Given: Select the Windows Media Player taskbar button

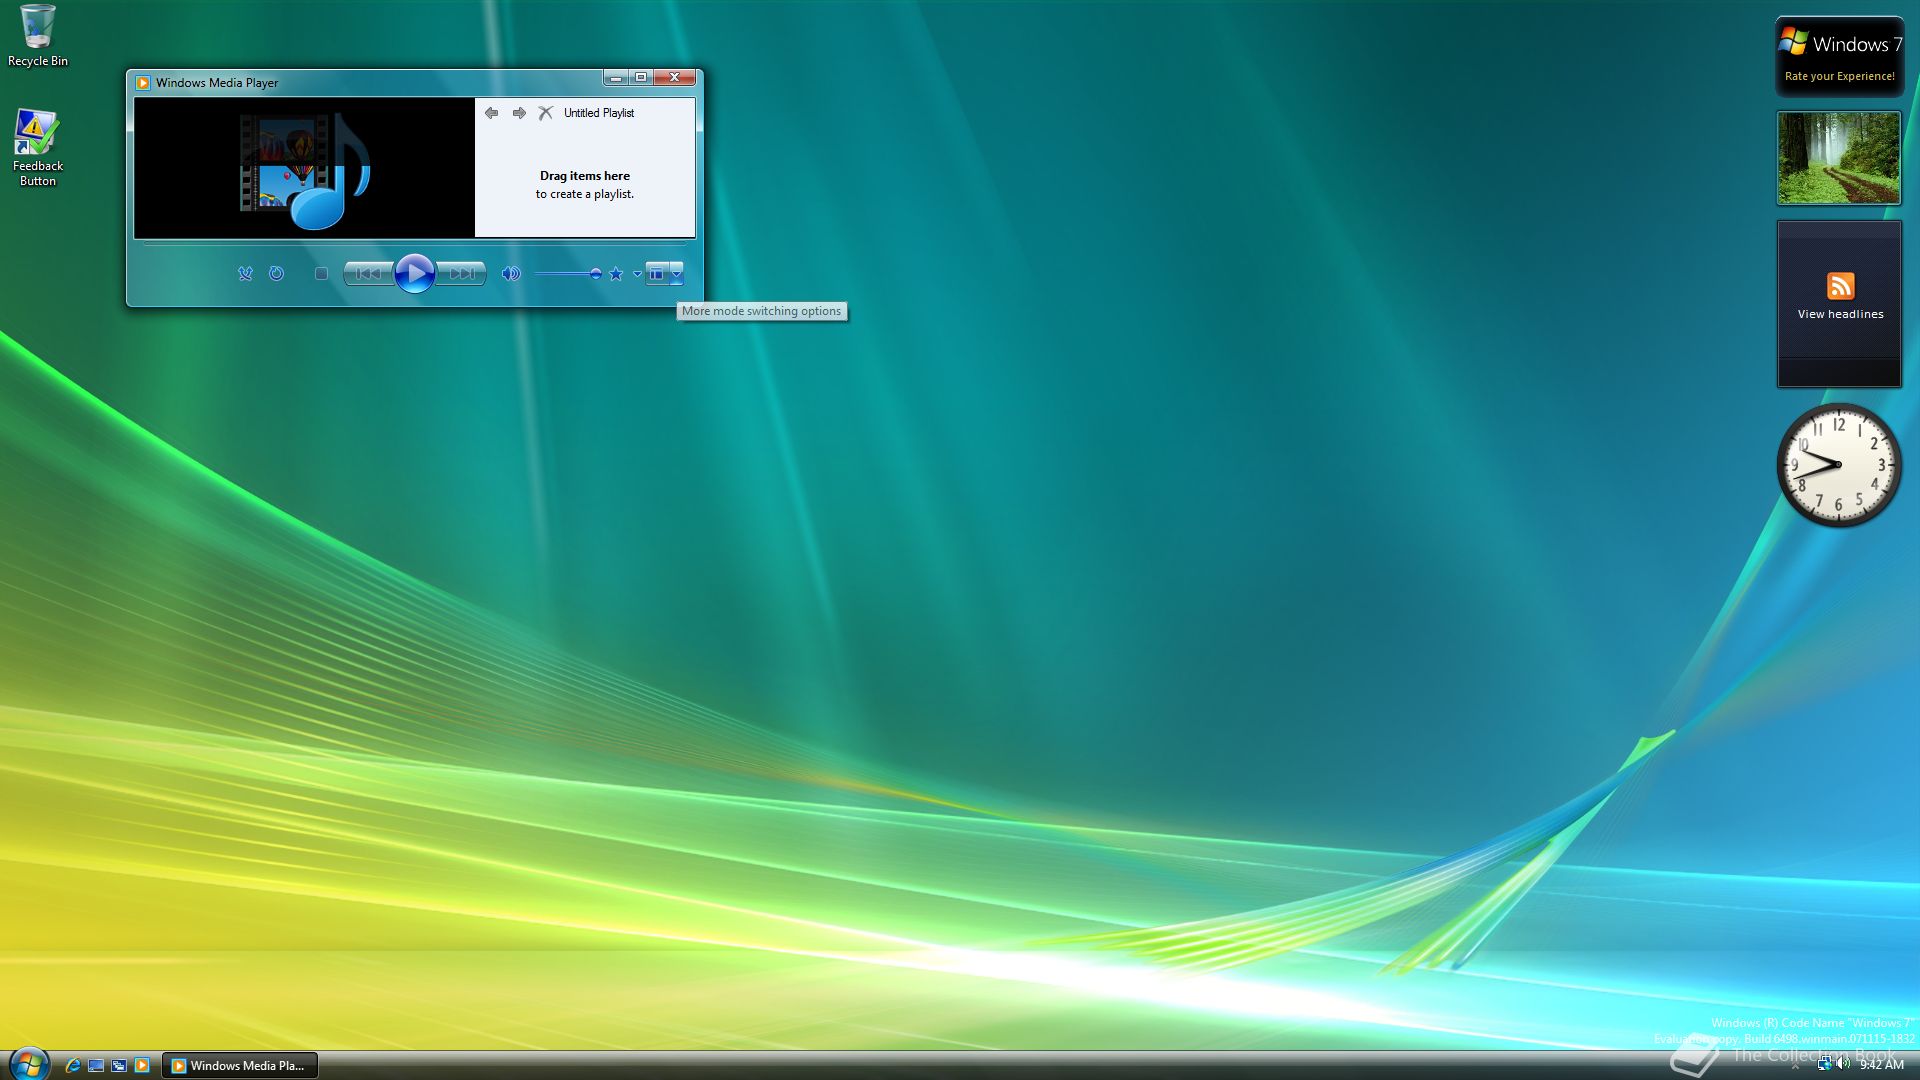Looking at the screenshot, I should [240, 1066].
